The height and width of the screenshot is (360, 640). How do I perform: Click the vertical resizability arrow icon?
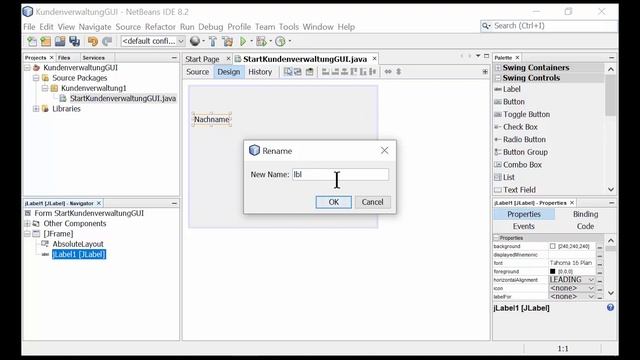pyautogui.click(x=399, y=72)
